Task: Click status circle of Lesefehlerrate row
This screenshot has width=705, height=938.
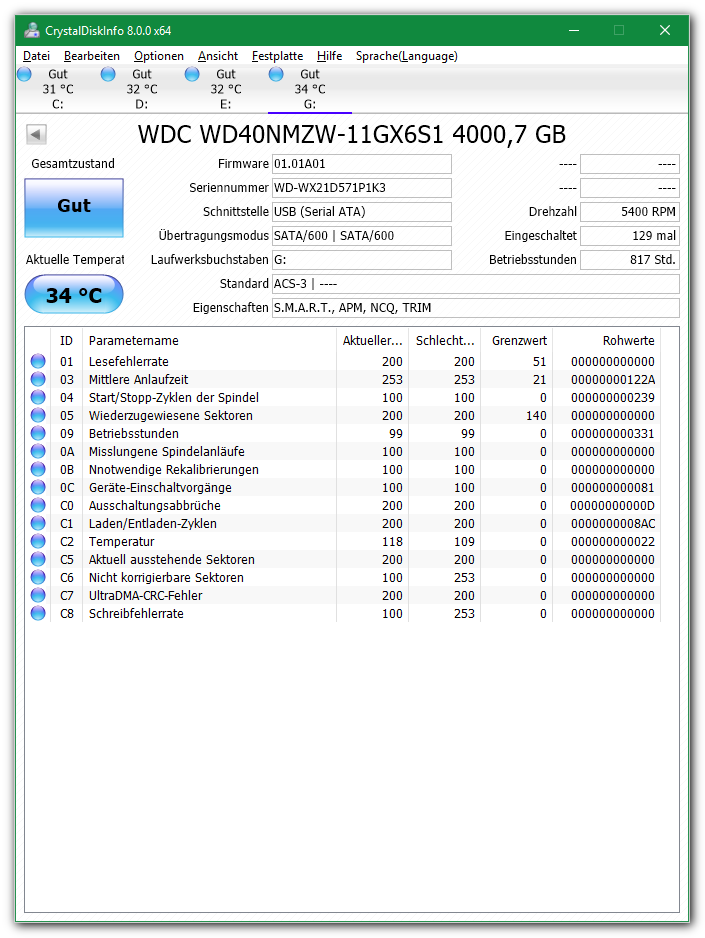Action: tap(38, 361)
